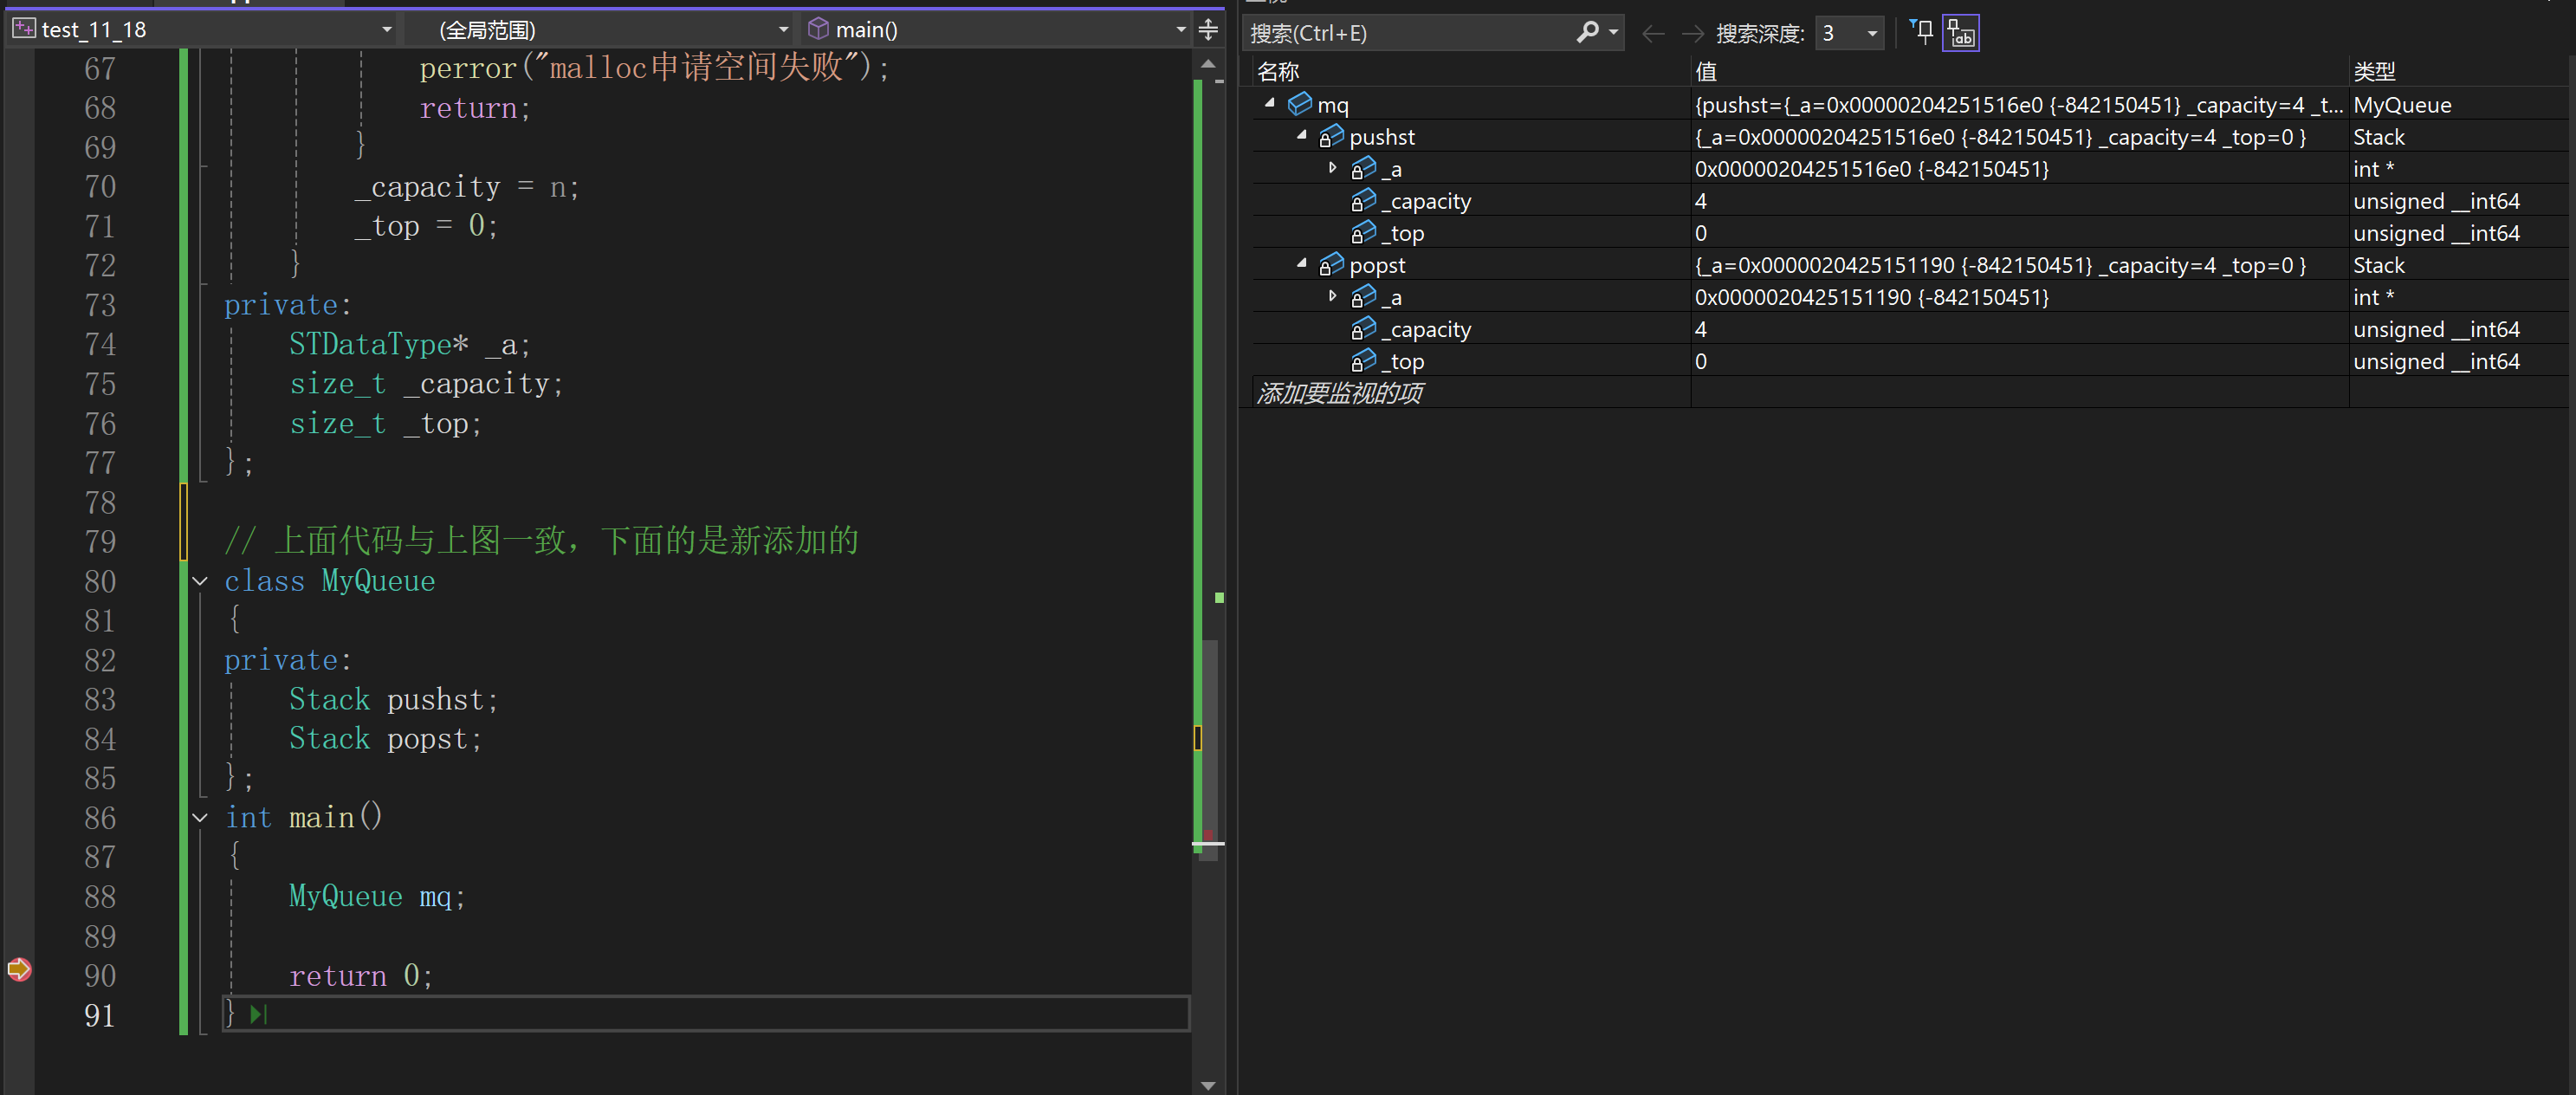Viewport: 2576px width, 1095px height.
Task: Toggle the selected expression-display toolbar button
Action: click(1960, 33)
